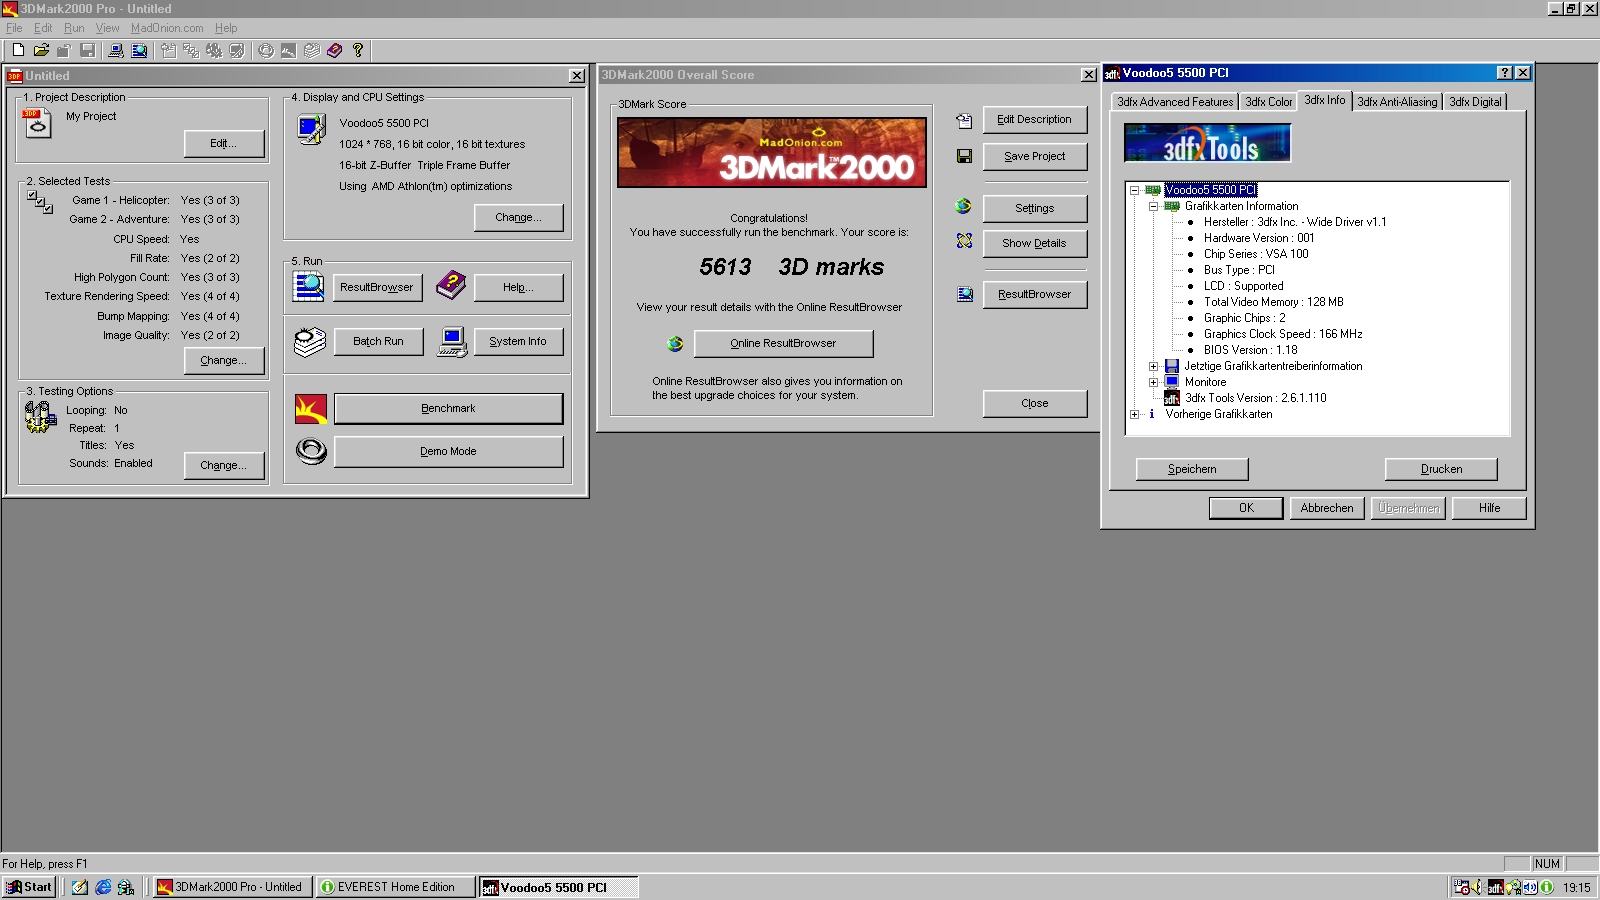The image size is (1600, 900).
Task: Click the monitor icon in Display and CPU Settings
Action: [311, 129]
